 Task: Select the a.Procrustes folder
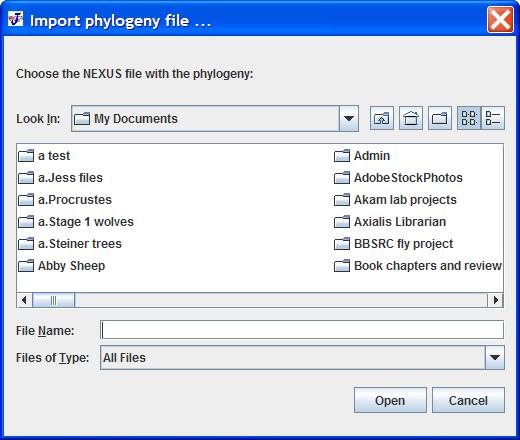coord(65,200)
